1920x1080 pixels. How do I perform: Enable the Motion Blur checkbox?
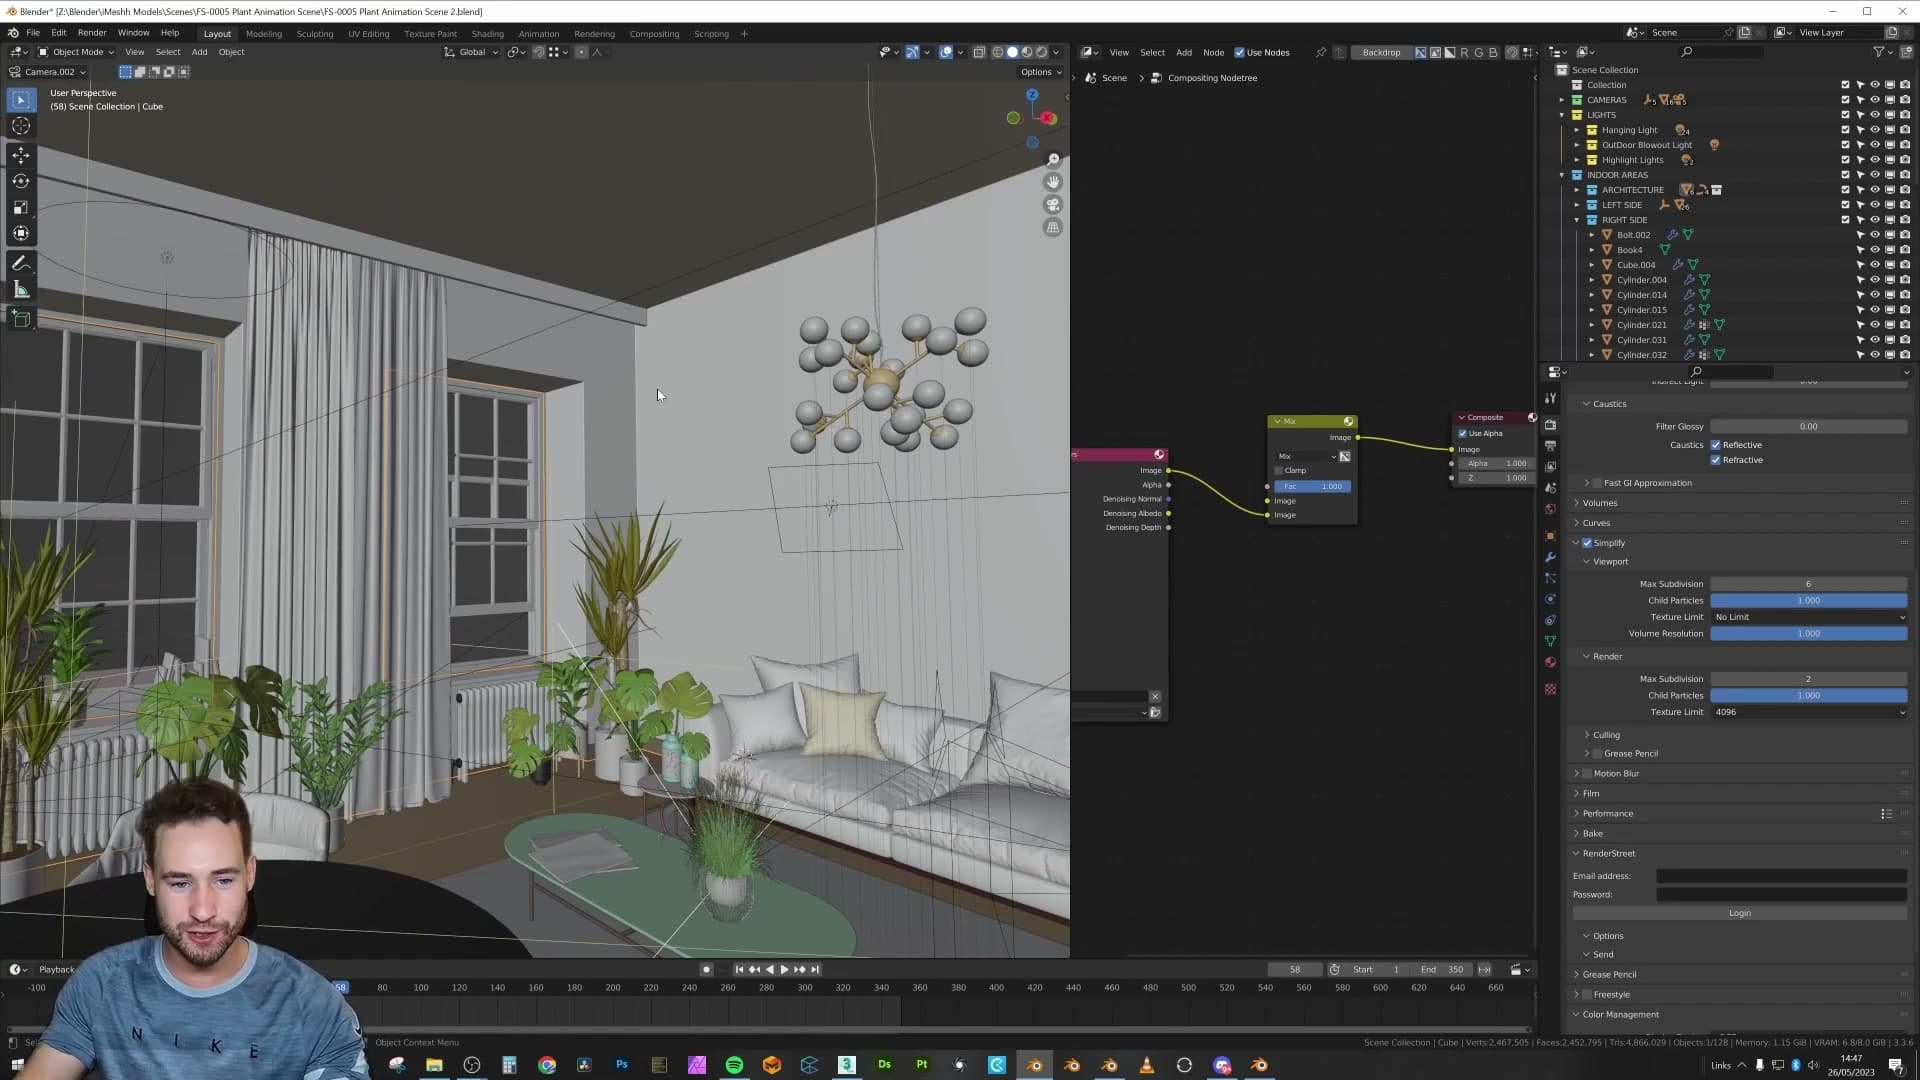(1587, 774)
